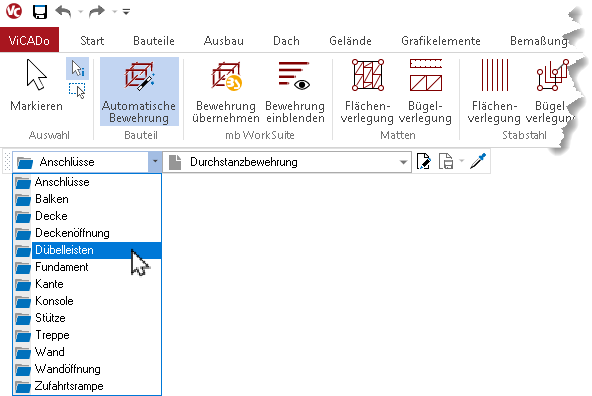Customize the quick access toolbar
The width and height of the screenshot is (592, 396).
click(x=126, y=12)
